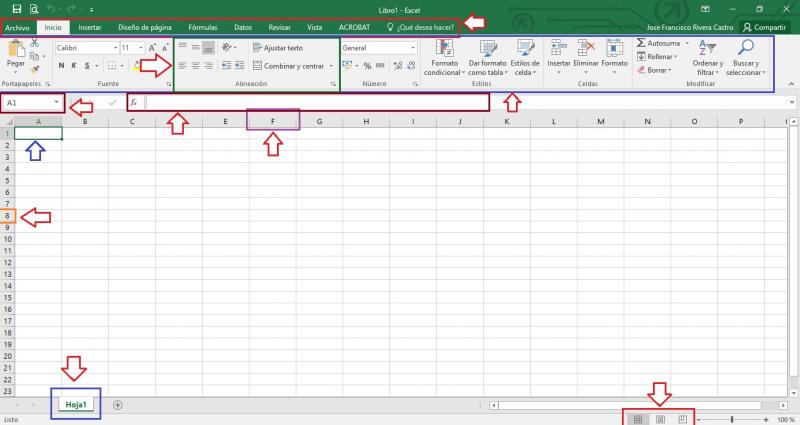
Task: Click the Compartir button
Action: [765, 27]
